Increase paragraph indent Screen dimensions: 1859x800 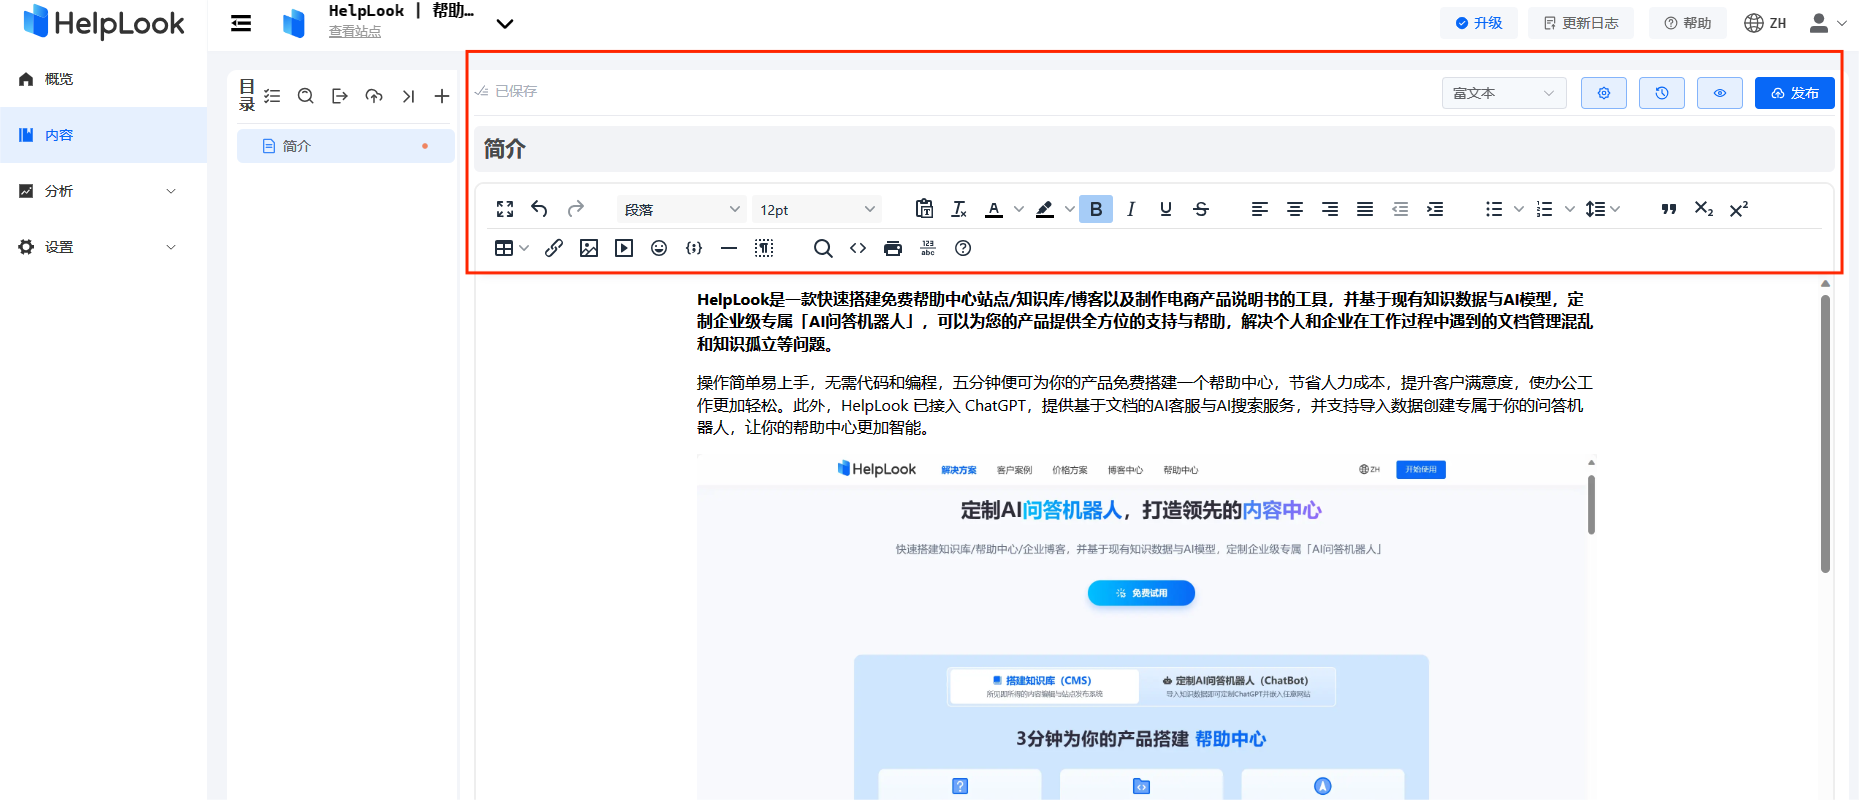pyautogui.click(x=1435, y=209)
